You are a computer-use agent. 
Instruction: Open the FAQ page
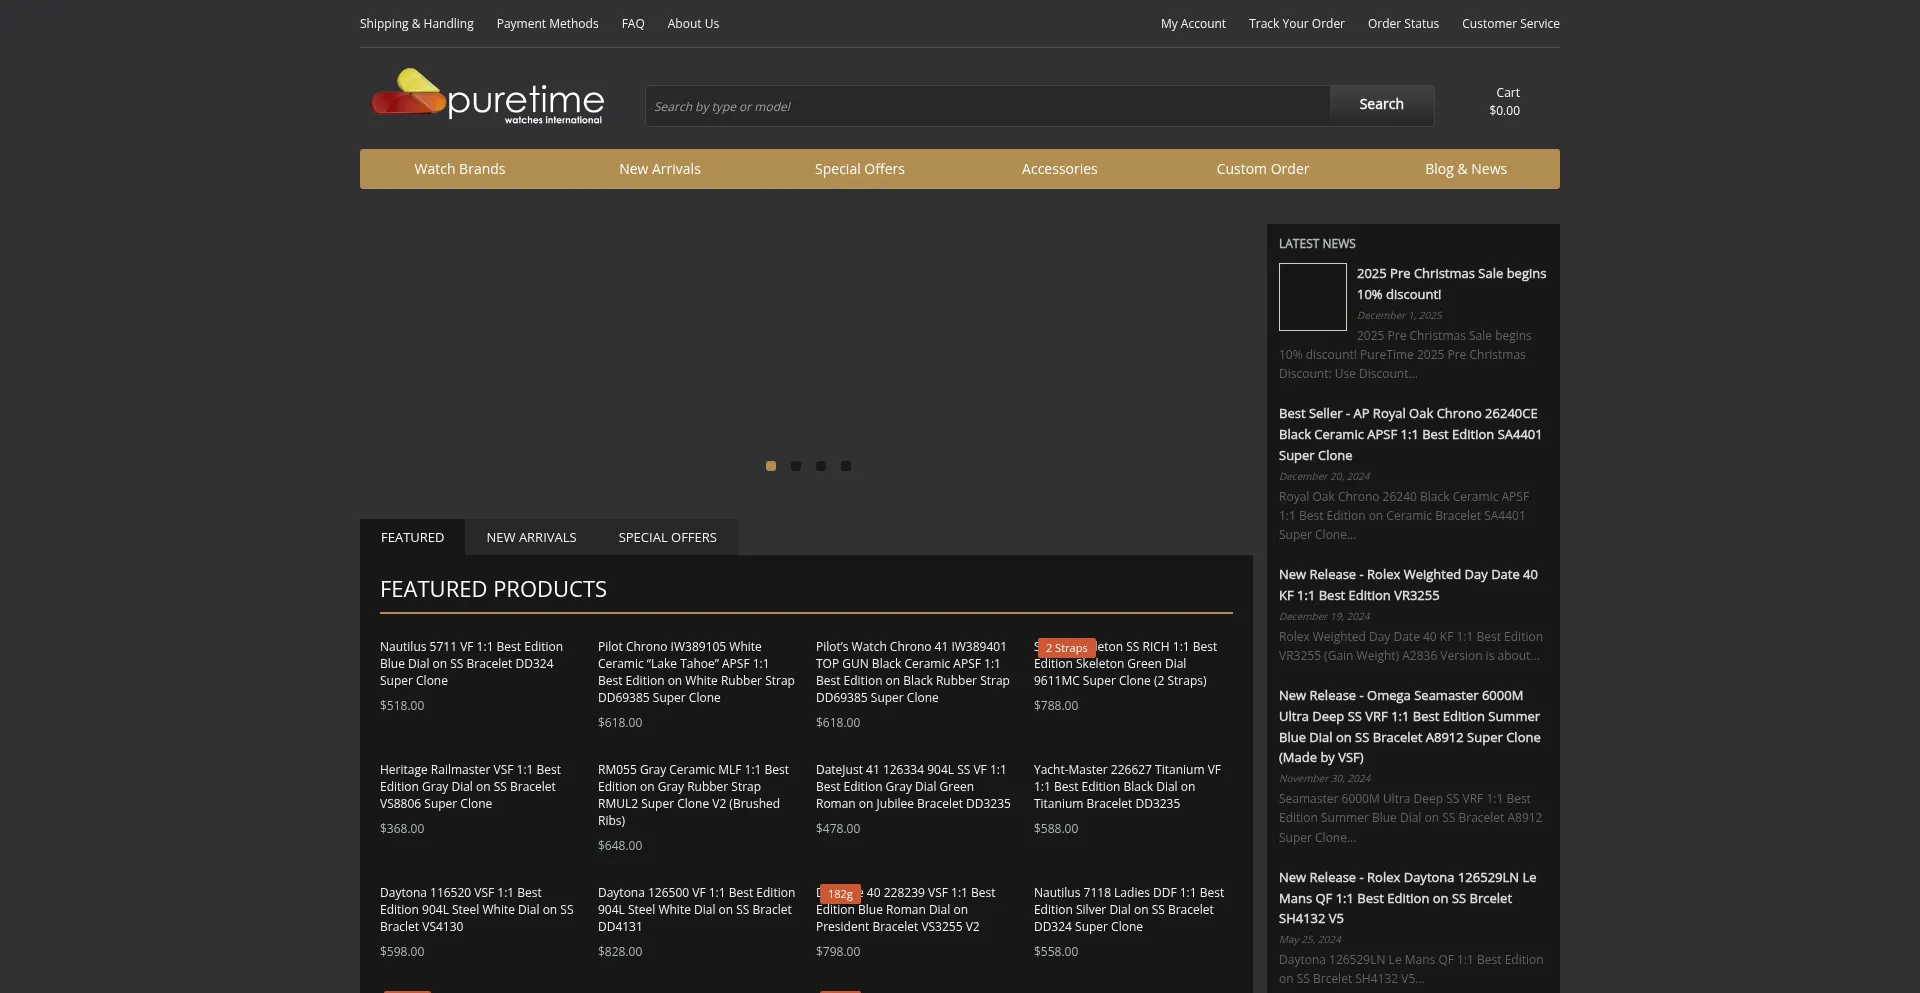pos(632,23)
